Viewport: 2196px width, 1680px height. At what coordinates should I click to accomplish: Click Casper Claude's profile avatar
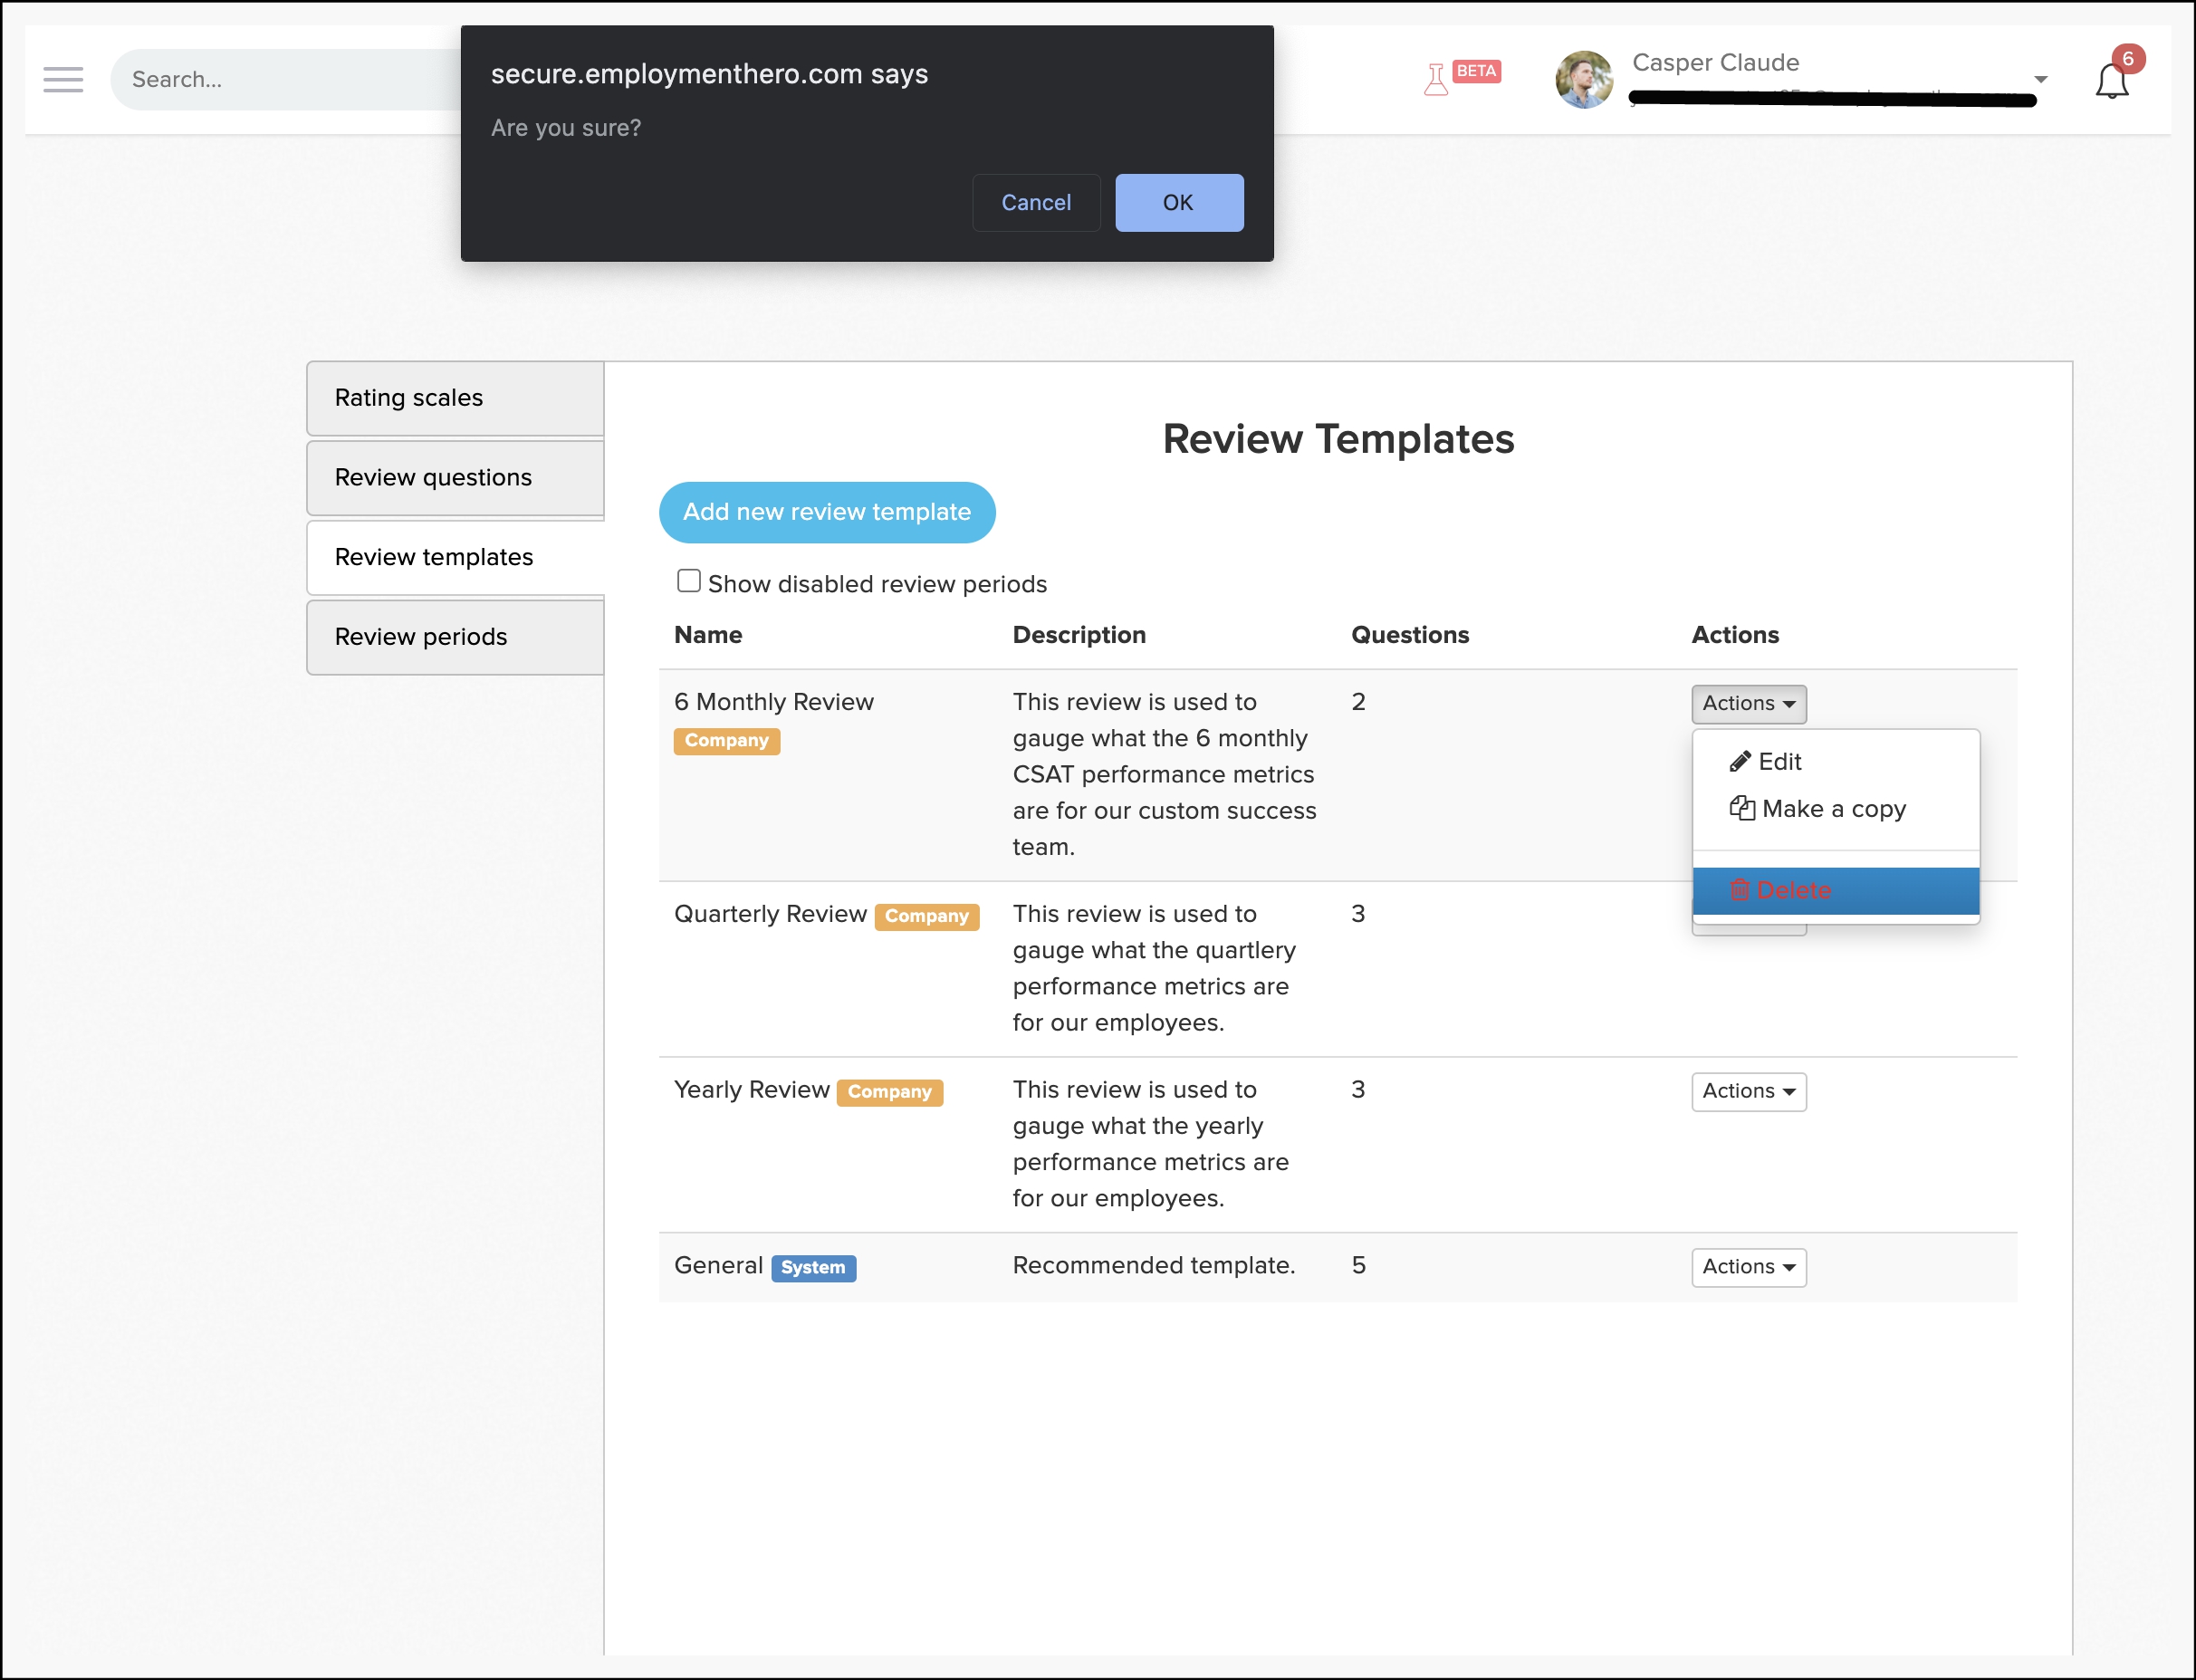[x=1584, y=79]
